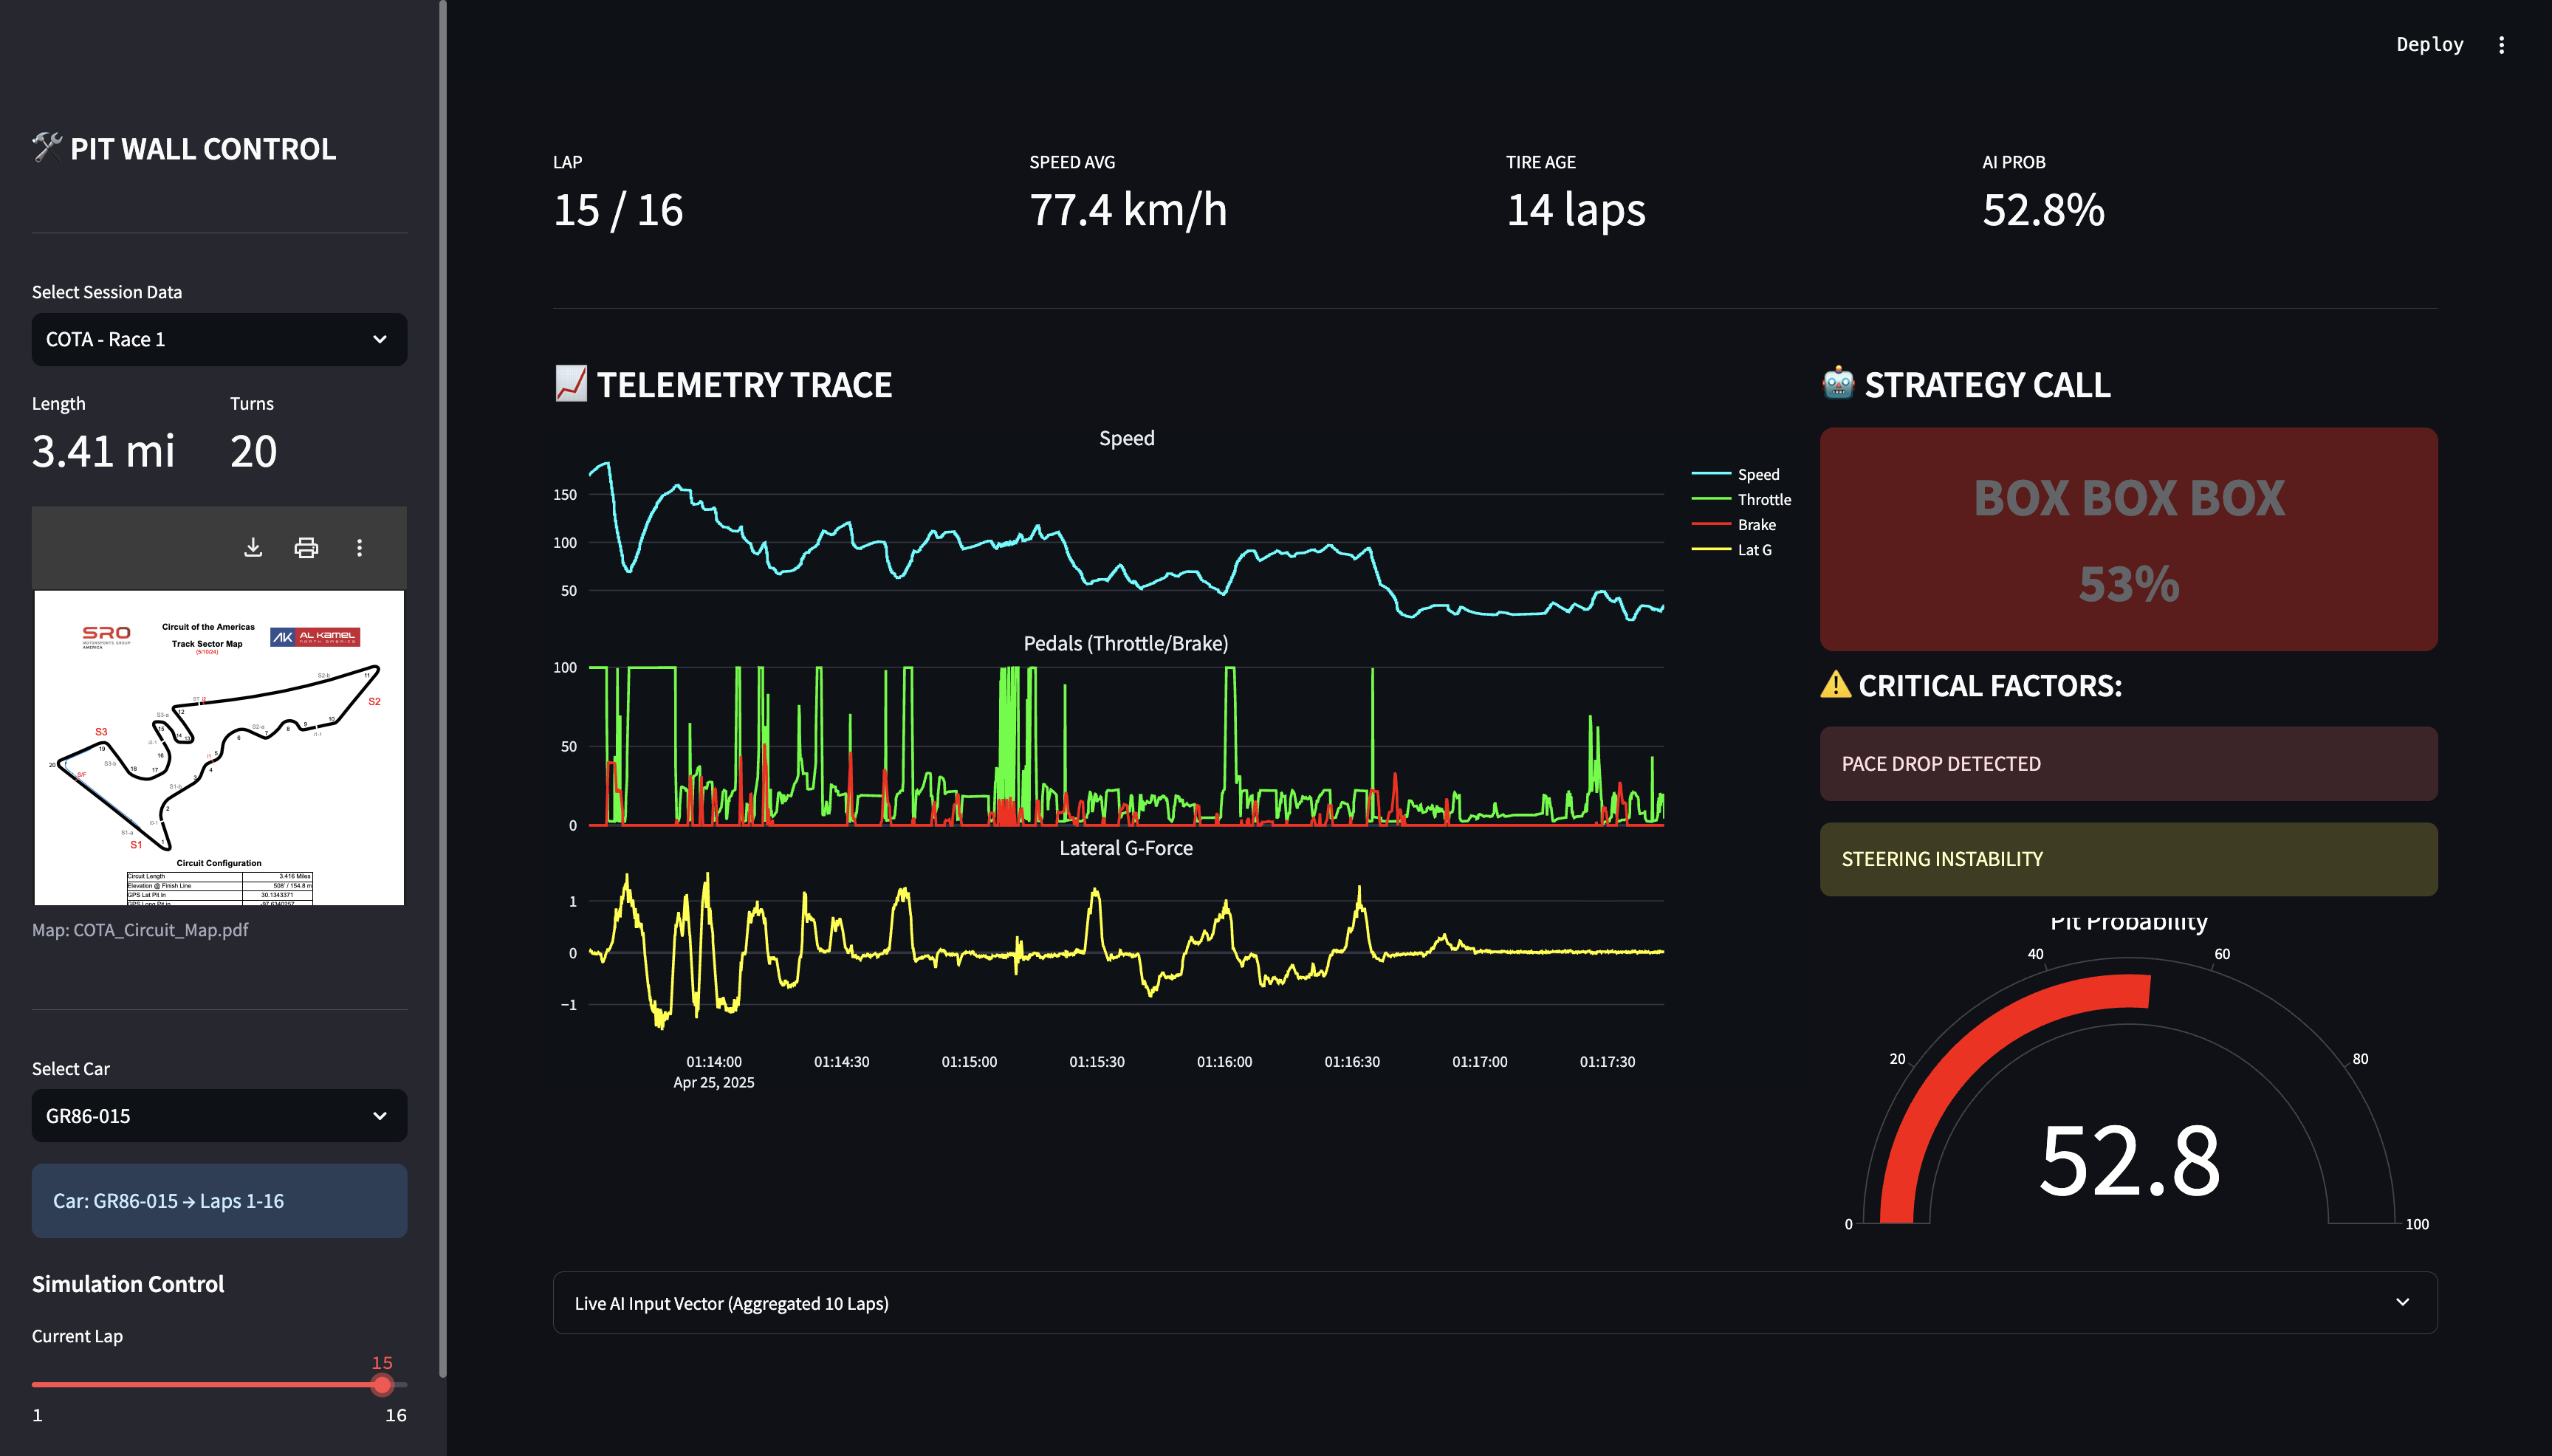Click the PDF download icon

tap(253, 547)
